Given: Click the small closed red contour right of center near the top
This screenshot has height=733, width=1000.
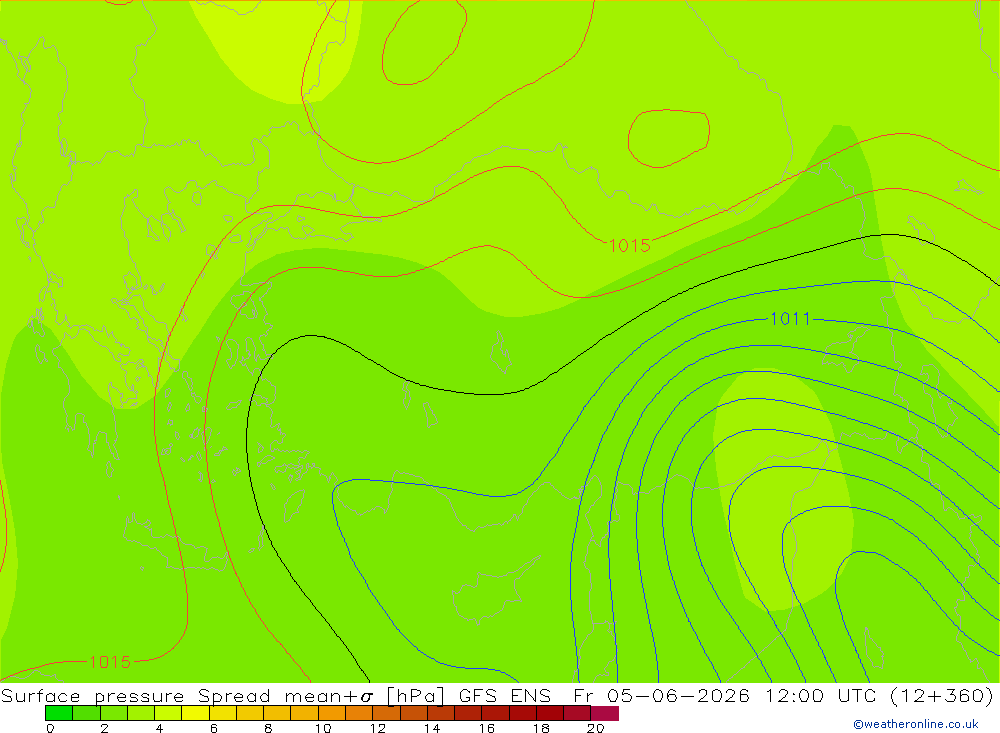Looking at the screenshot, I should coord(668,138).
